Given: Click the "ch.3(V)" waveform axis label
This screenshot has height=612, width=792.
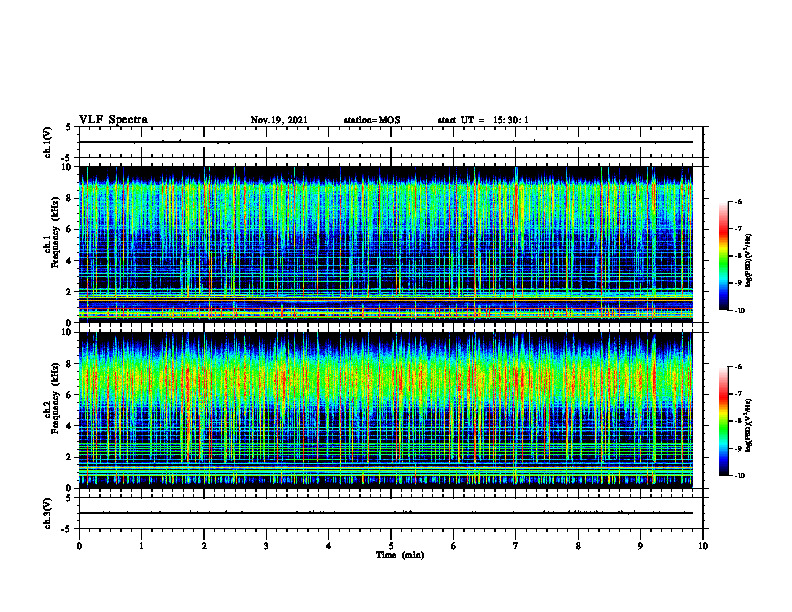Looking at the screenshot, I should 48,513.
